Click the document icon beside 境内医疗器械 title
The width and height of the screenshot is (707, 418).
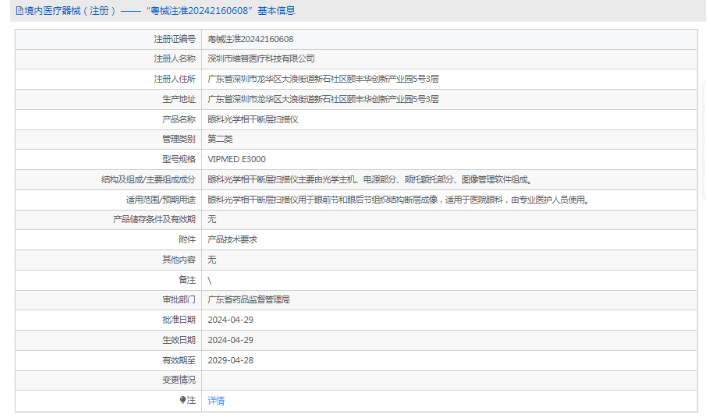[x=19, y=11]
